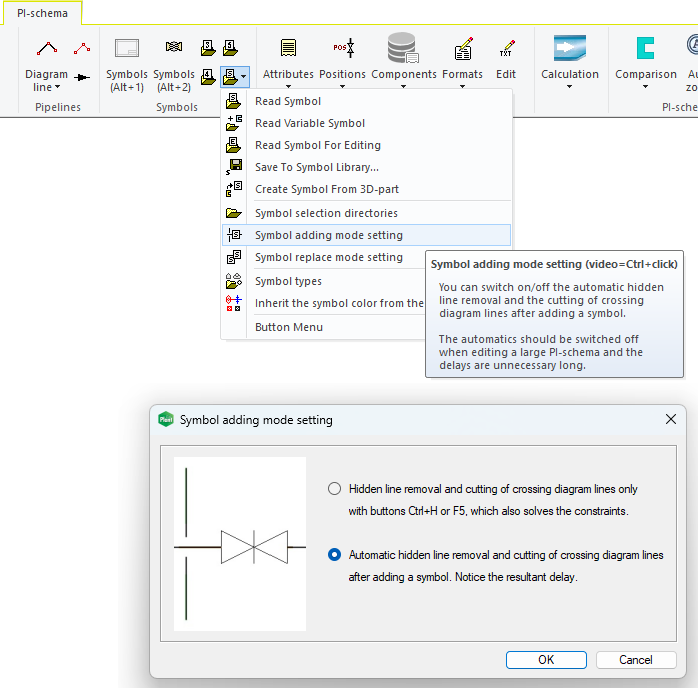Click the Symbols (Alt+2) valve icon
The height and width of the screenshot is (688, 698).
coord(174,48)
